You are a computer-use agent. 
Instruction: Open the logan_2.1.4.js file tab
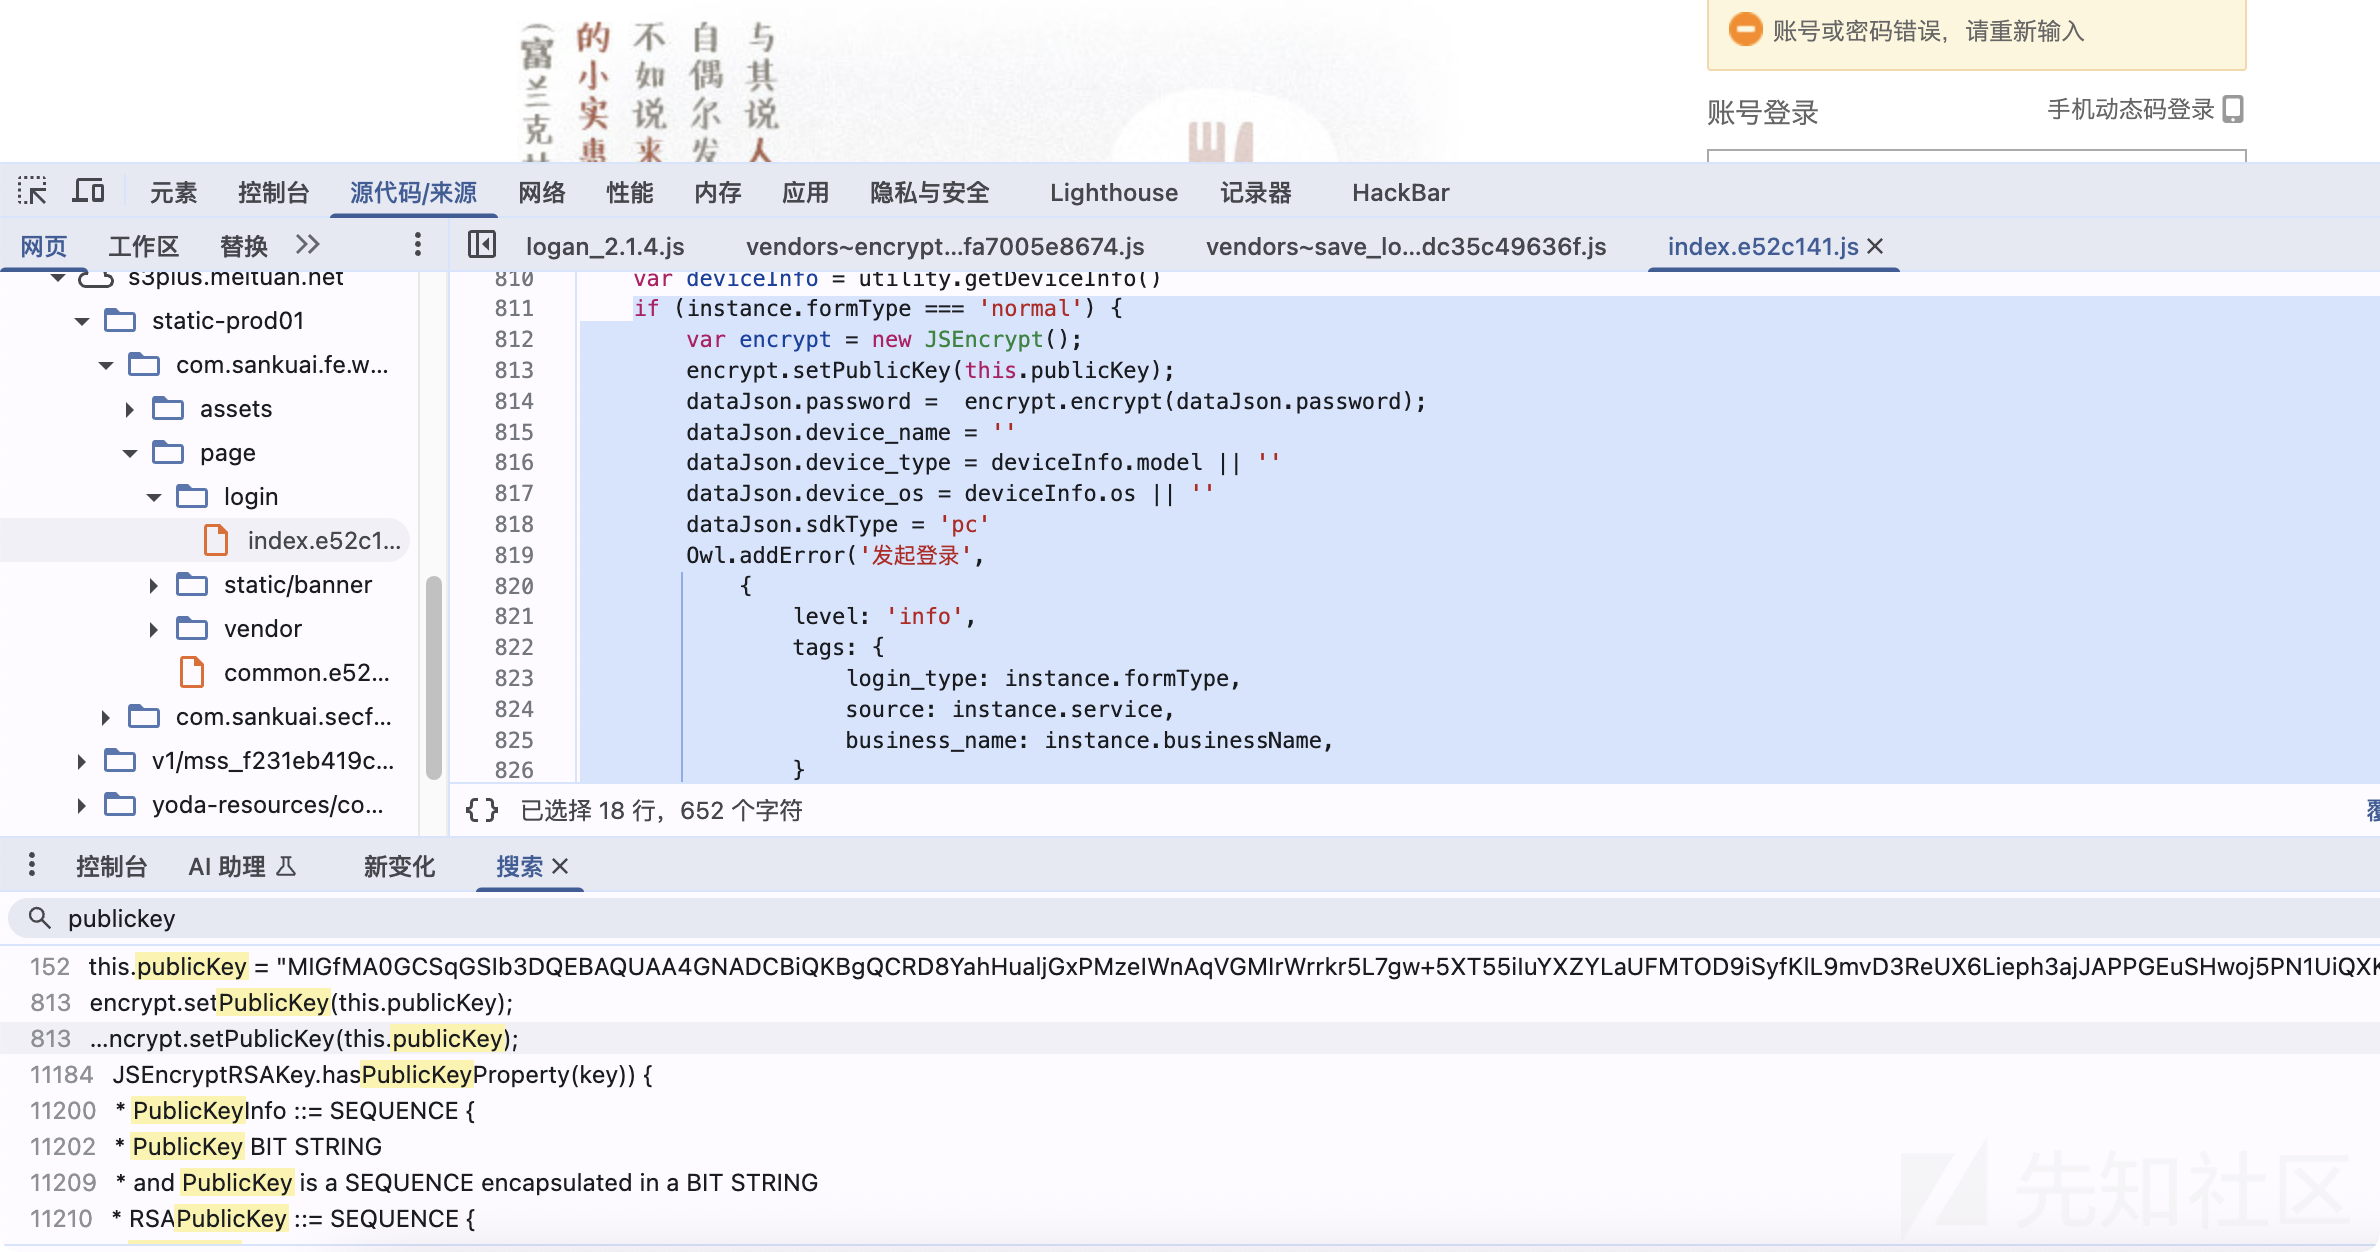click(x=605, y=246)
